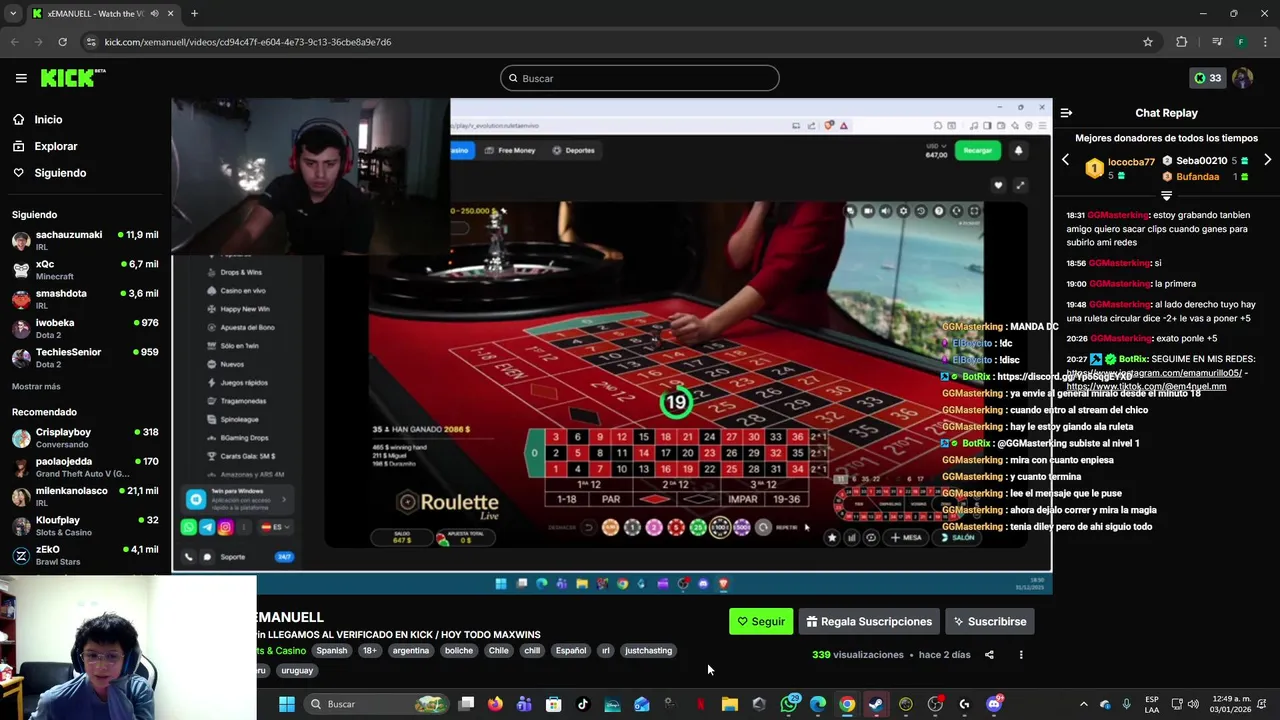
Task: Show hidden system tray icons
Action: click(1083, 704)
